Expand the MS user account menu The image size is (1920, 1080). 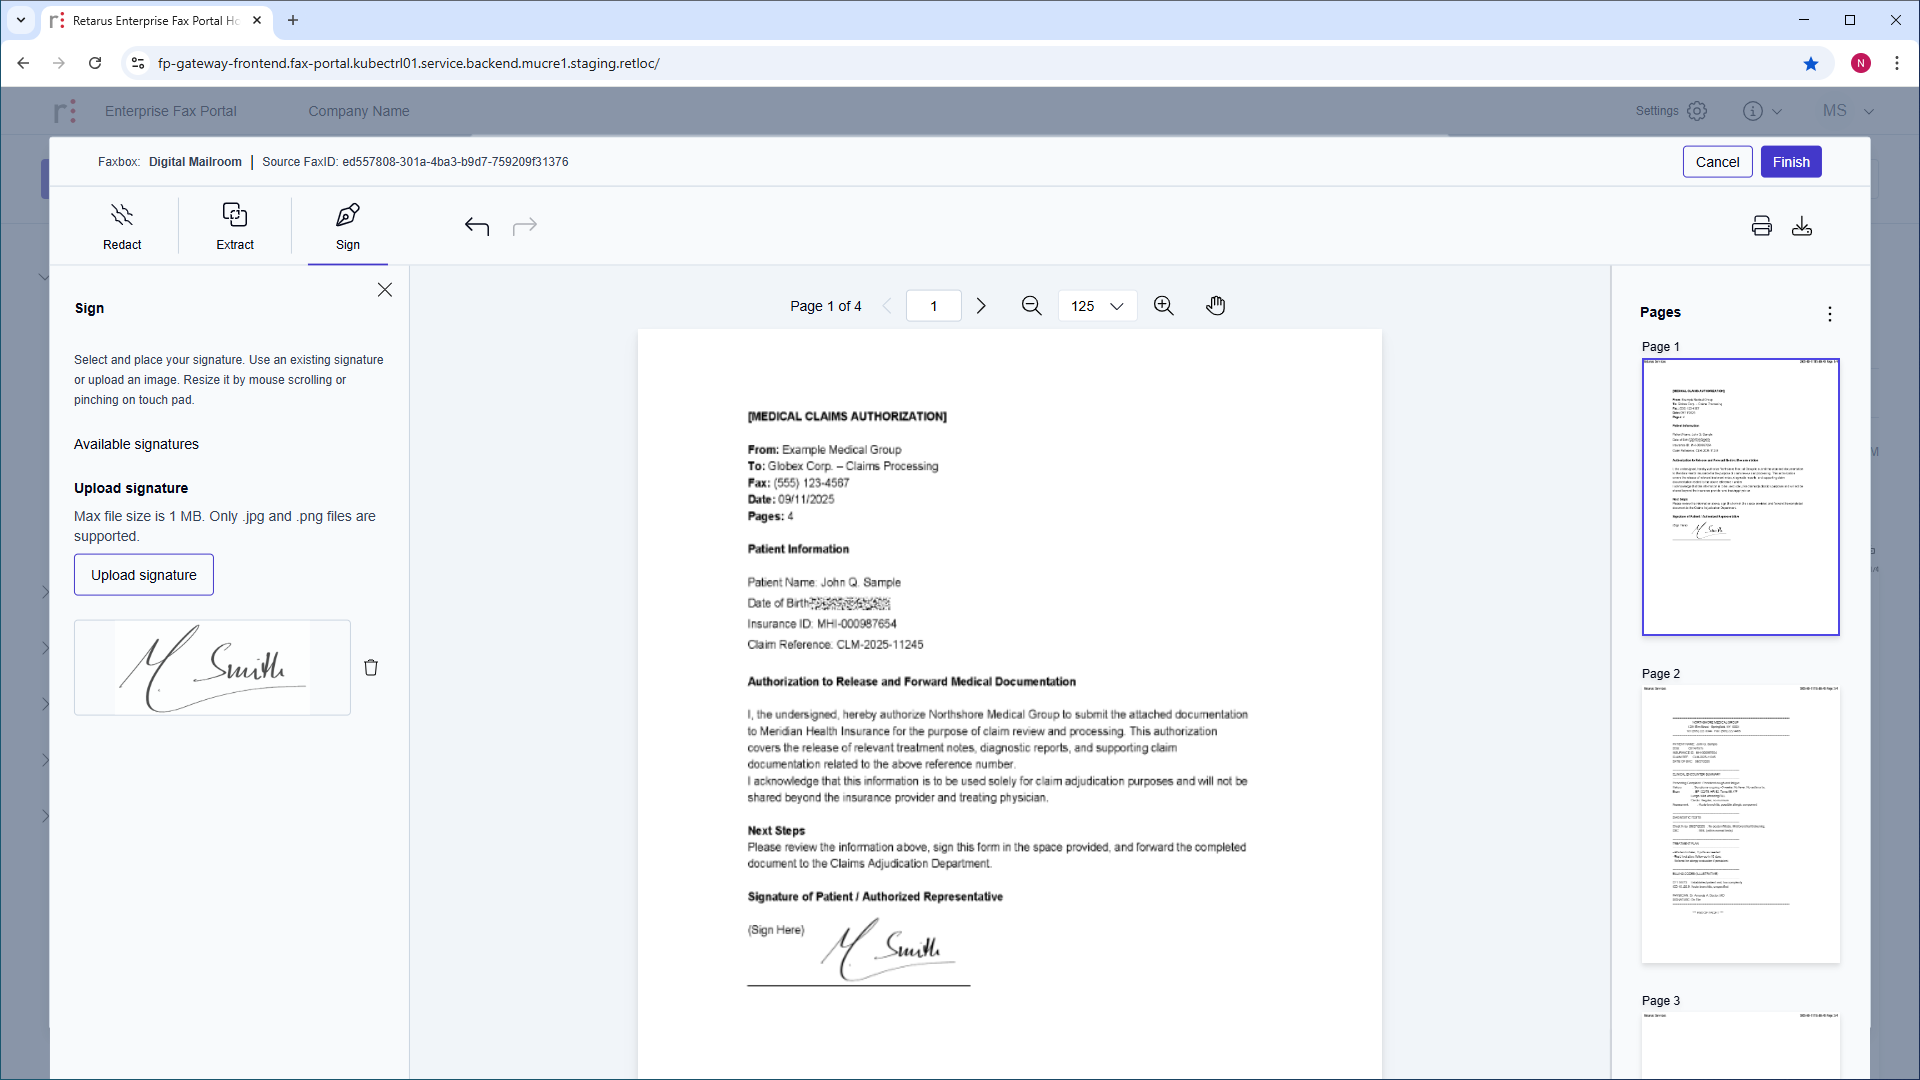[1847, 111]
